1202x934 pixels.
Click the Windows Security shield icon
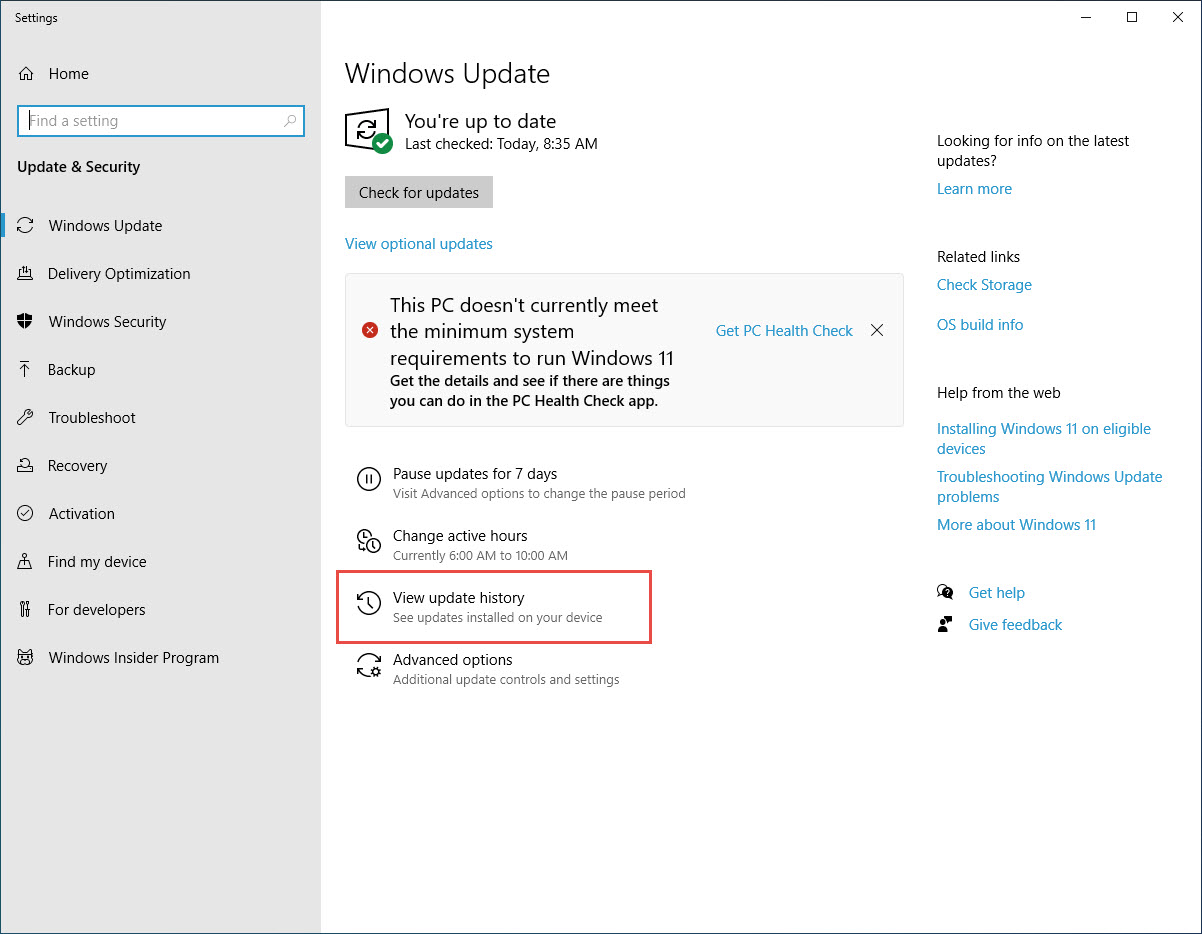click(x=26, y=322)
